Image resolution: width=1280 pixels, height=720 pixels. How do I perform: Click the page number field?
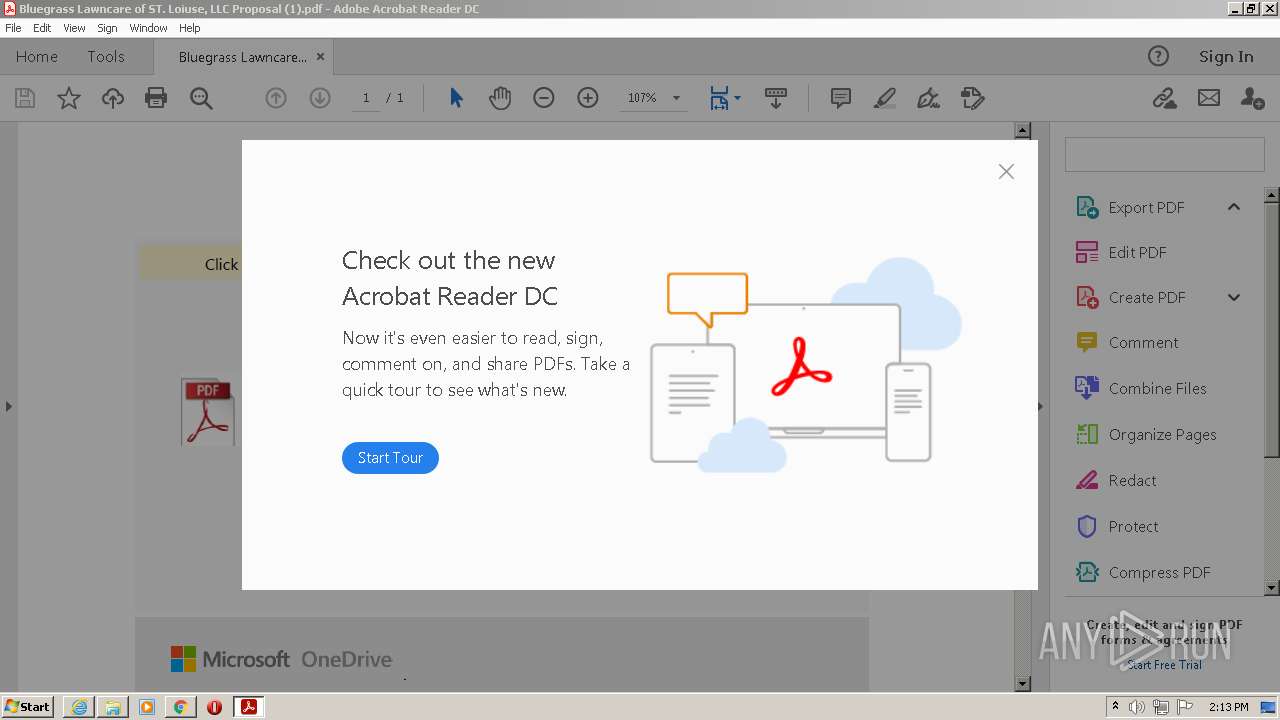[366, 98]
